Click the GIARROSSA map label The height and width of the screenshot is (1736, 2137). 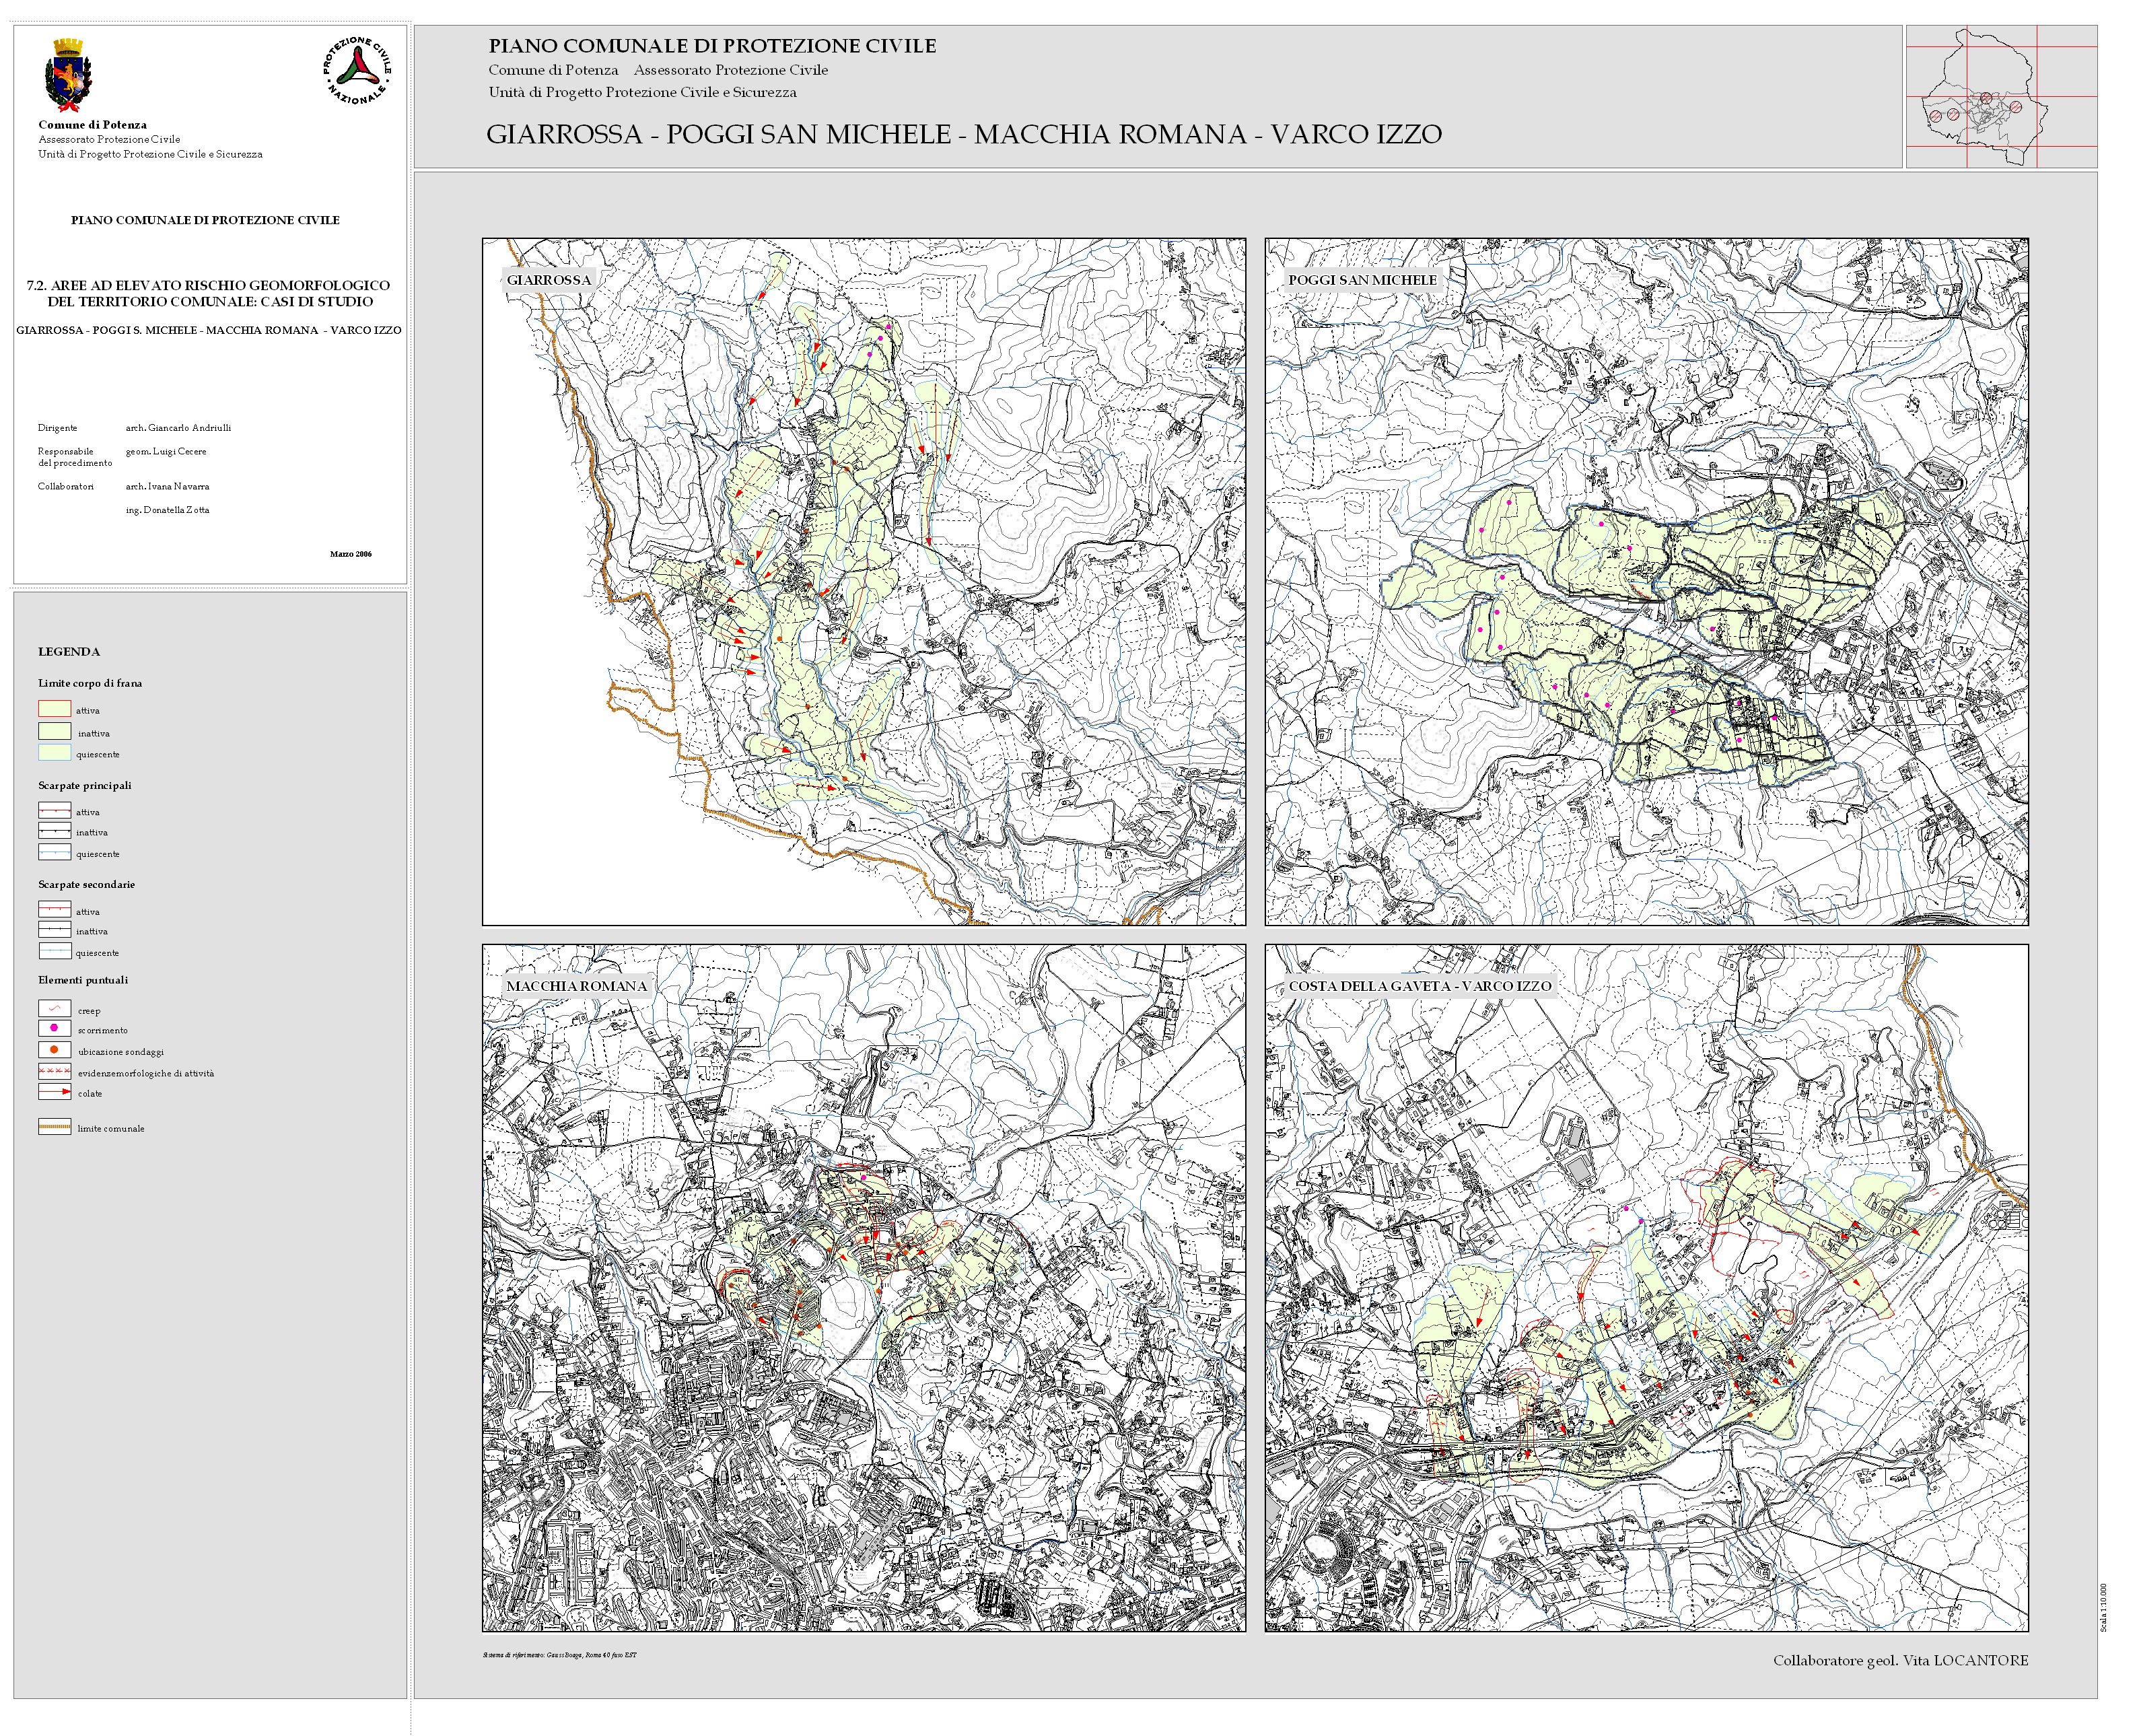pos(548,280)
